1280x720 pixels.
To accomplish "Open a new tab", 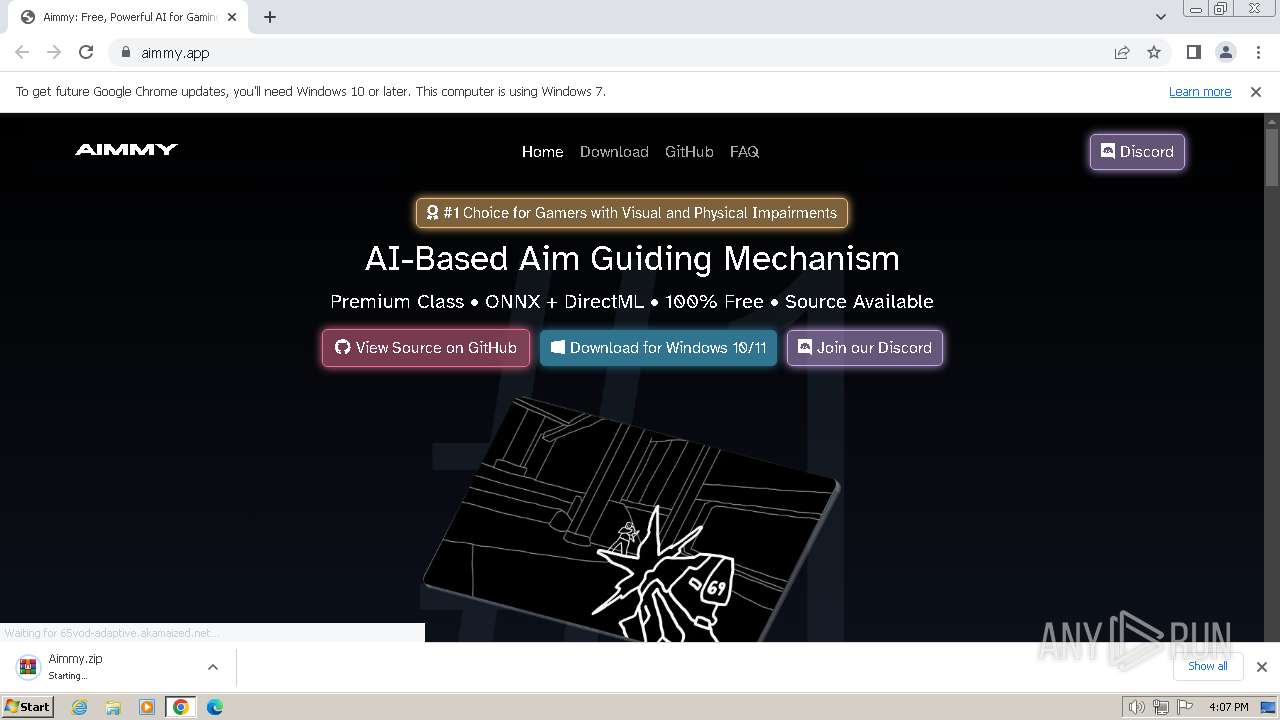I will (270, 17).
